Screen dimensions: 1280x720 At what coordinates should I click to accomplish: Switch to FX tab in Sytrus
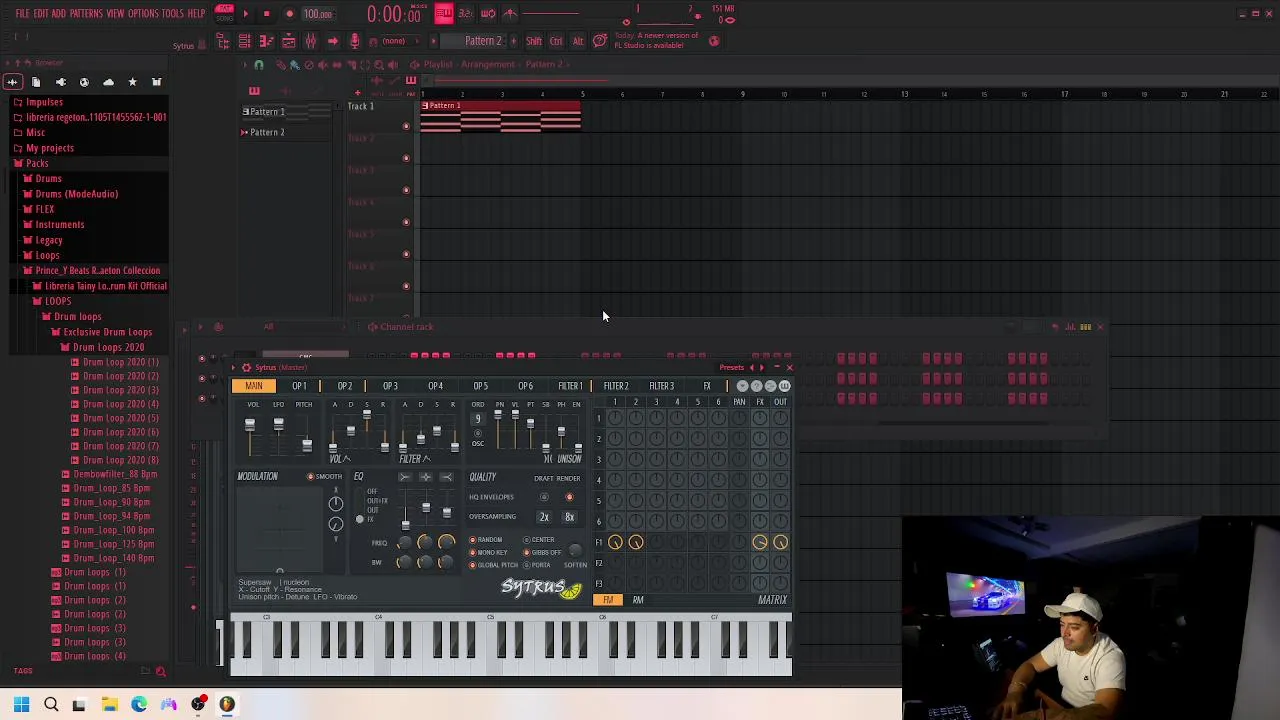707,386
